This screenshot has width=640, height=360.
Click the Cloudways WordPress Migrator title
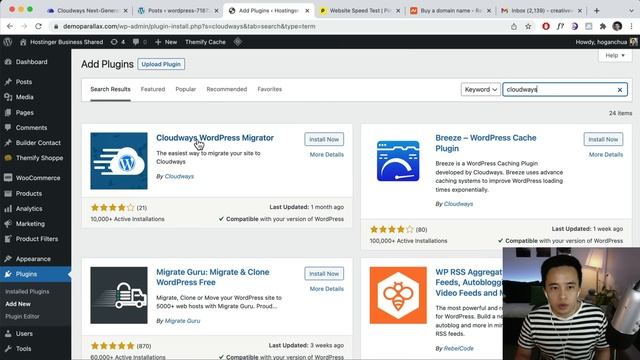pos(215,138)
